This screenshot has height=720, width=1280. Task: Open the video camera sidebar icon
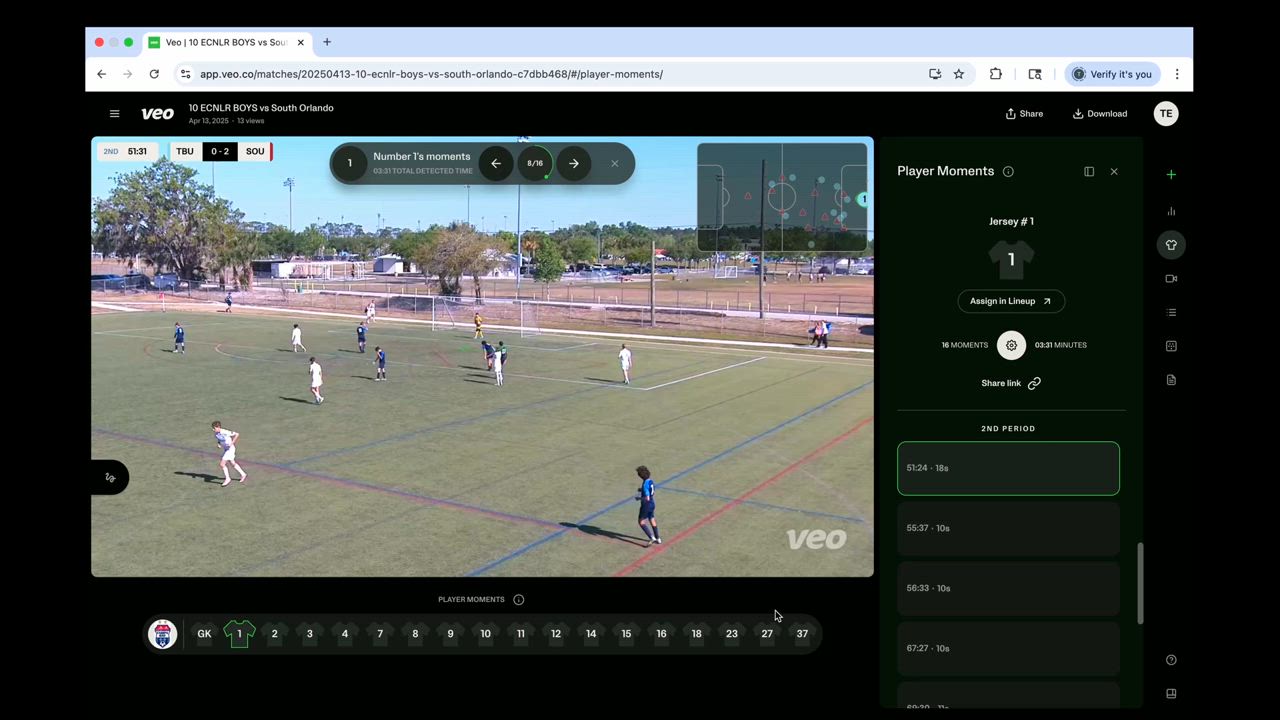pos(1171,279)
